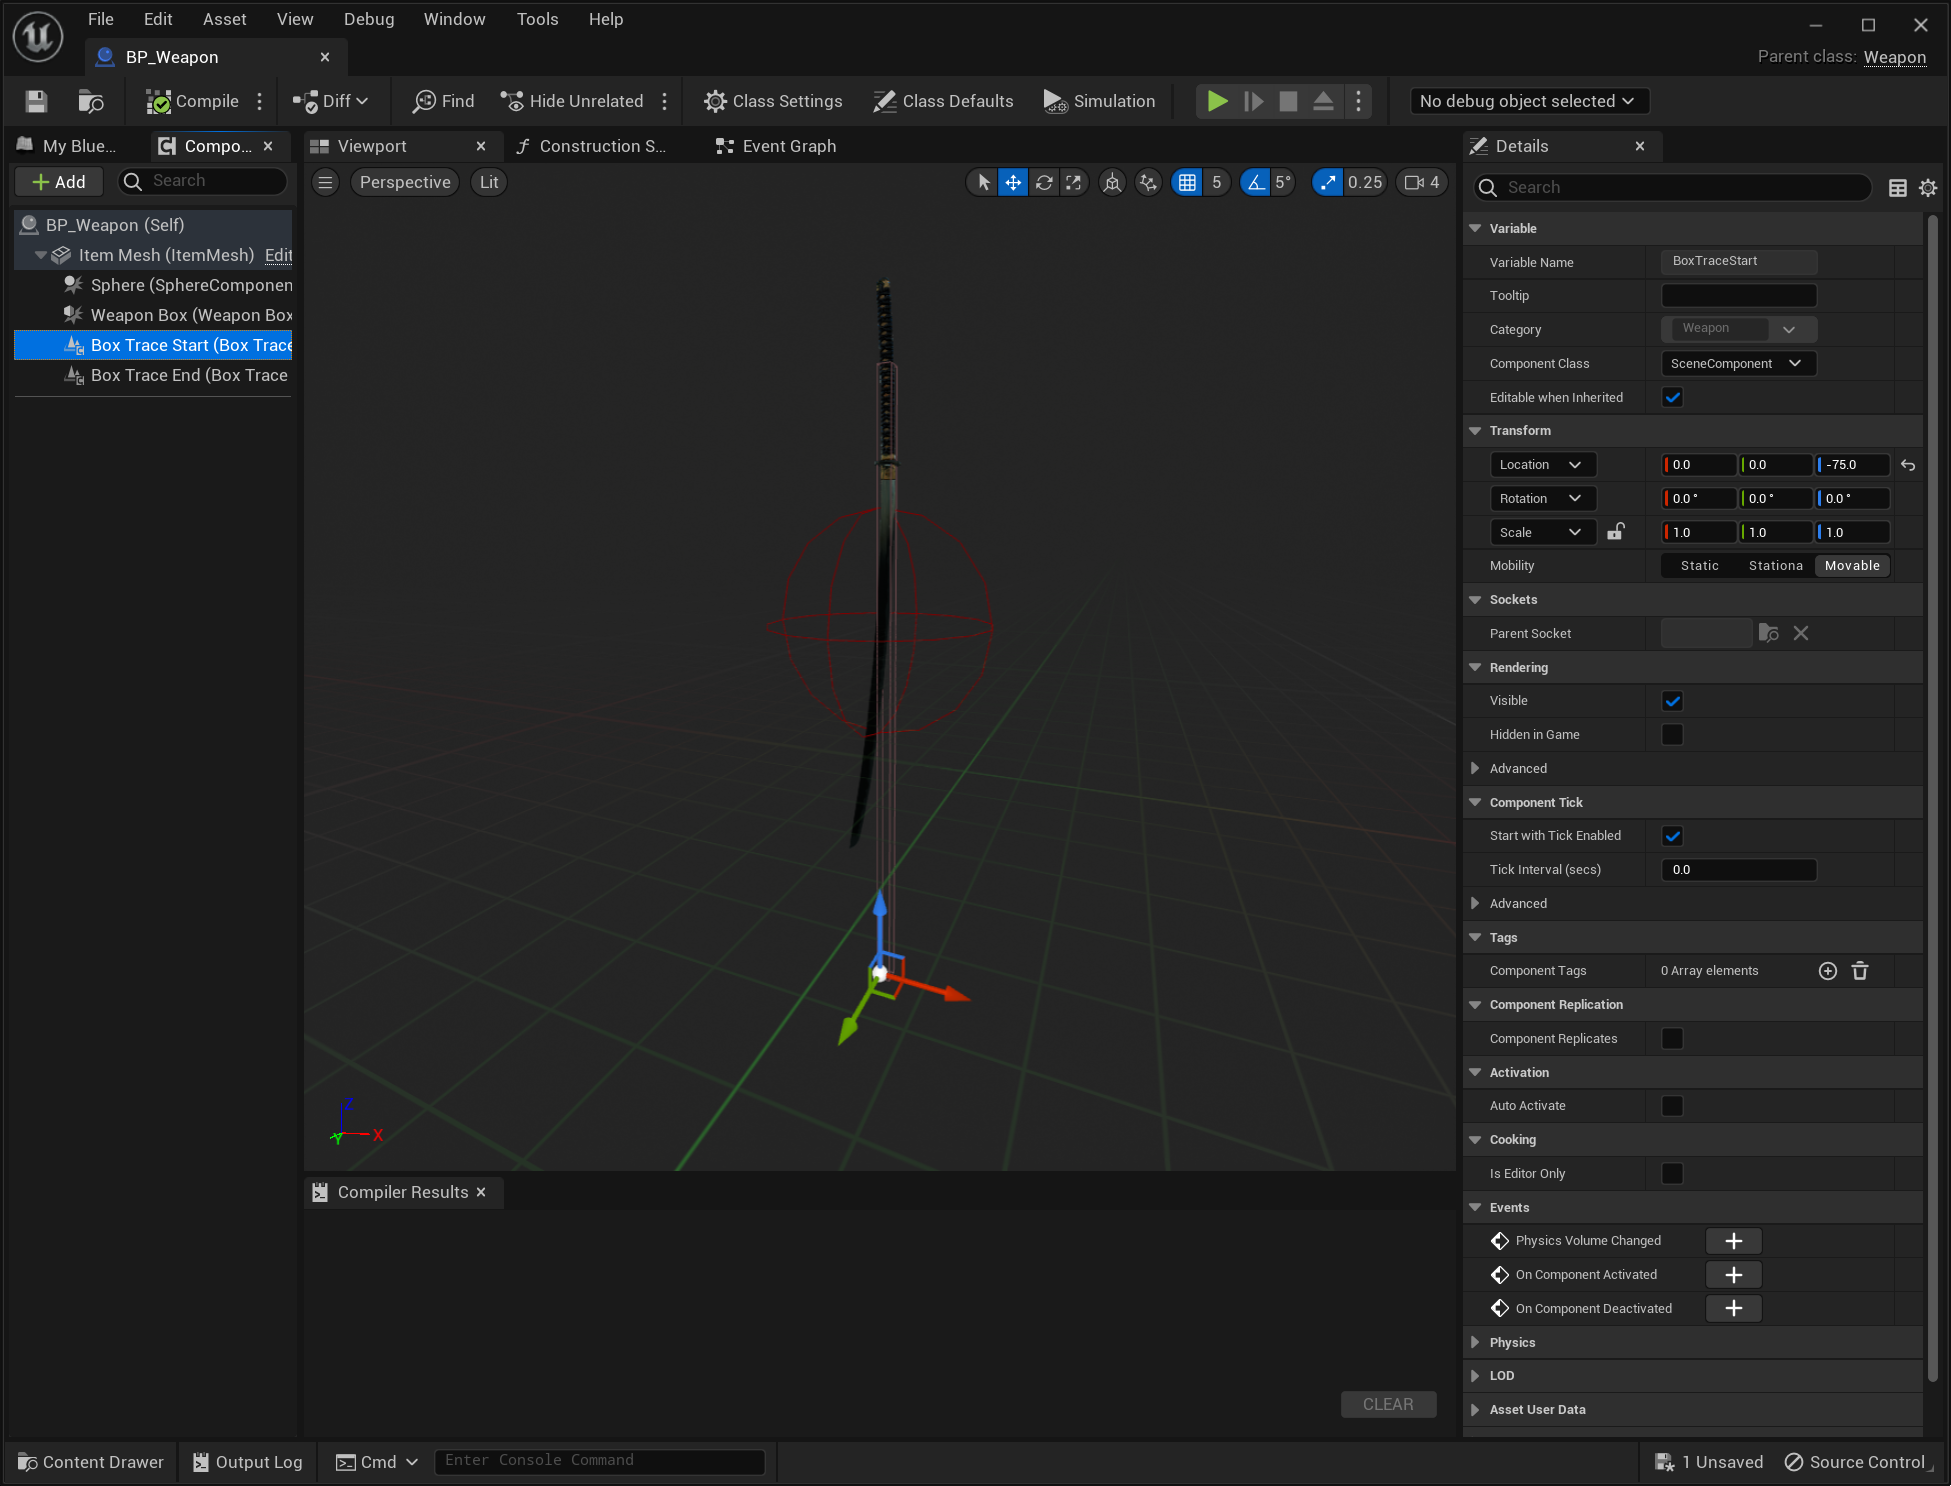Image resolution: width=1951 pixels, height=1486 pixels.
Task: Uncheck Editable when Inherited checkbox
Action: (1672, 398)
